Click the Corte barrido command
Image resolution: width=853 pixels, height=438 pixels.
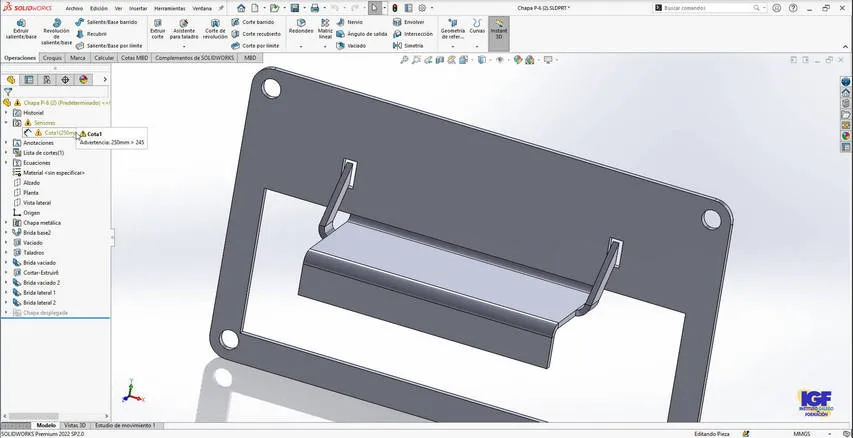pos(252,22)
